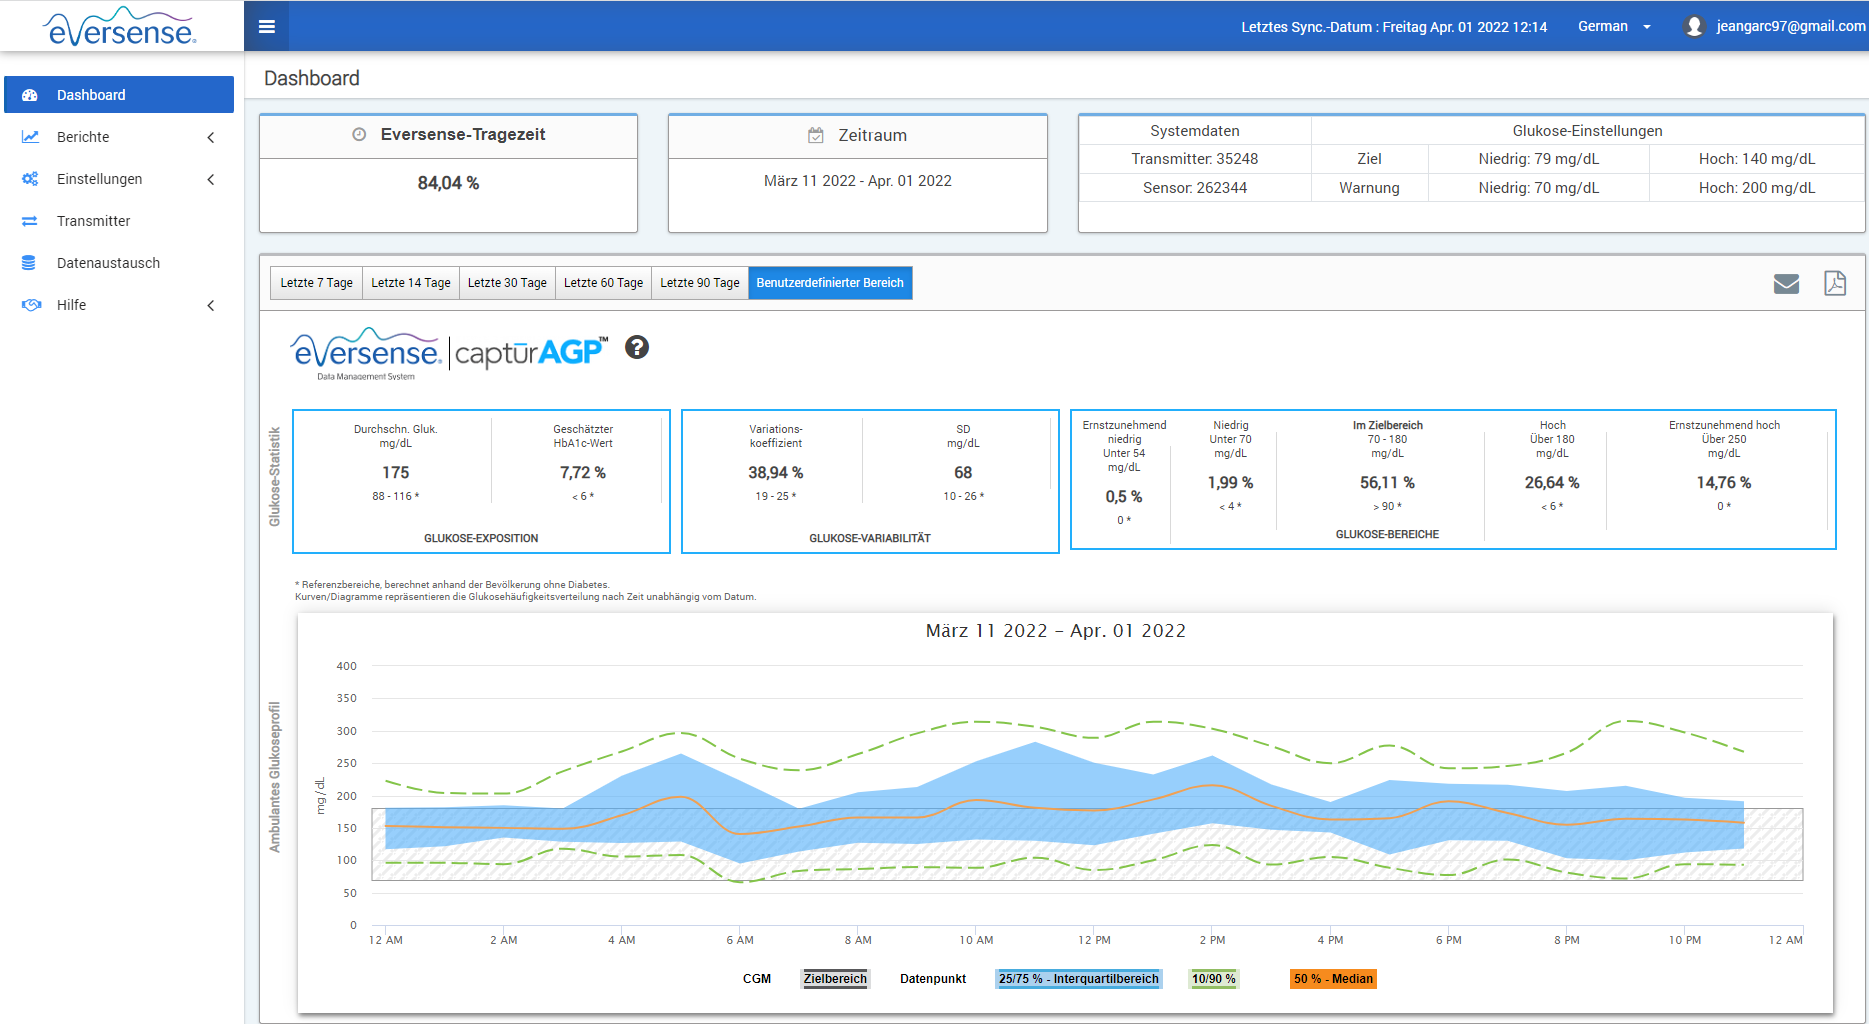
Task: Switch to Letzte 90 Tage tab
Action: [699, 283]
